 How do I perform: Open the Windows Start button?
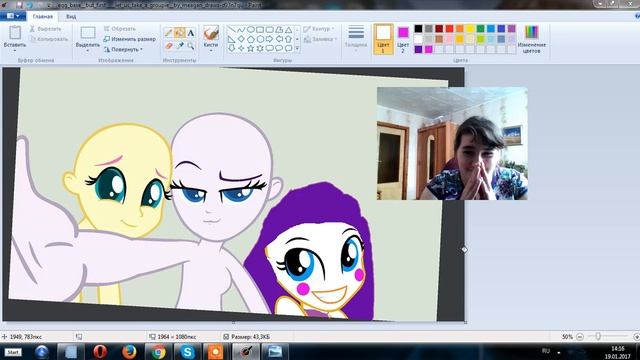click(x=13, y=352)
